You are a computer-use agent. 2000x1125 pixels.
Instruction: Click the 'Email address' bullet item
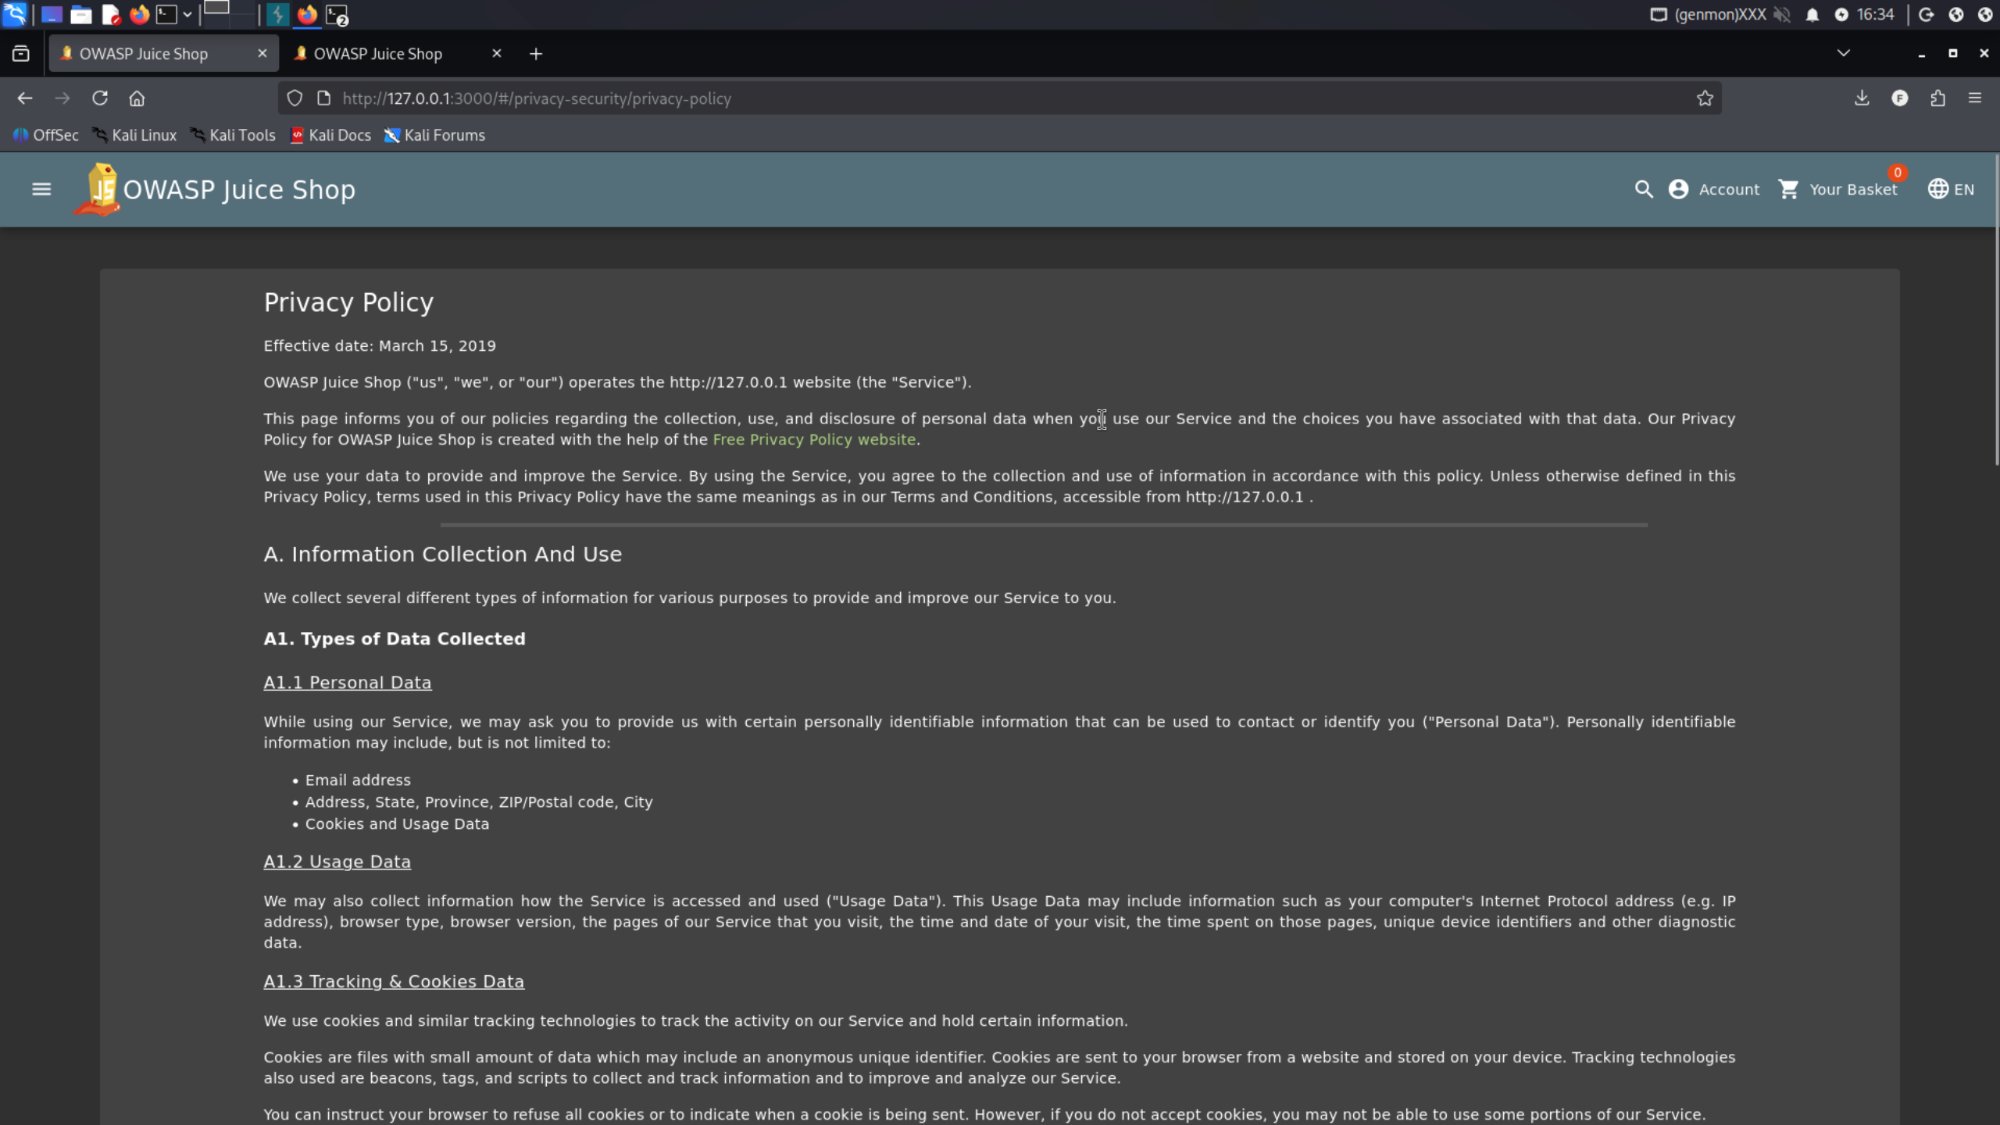click(357, 780)
